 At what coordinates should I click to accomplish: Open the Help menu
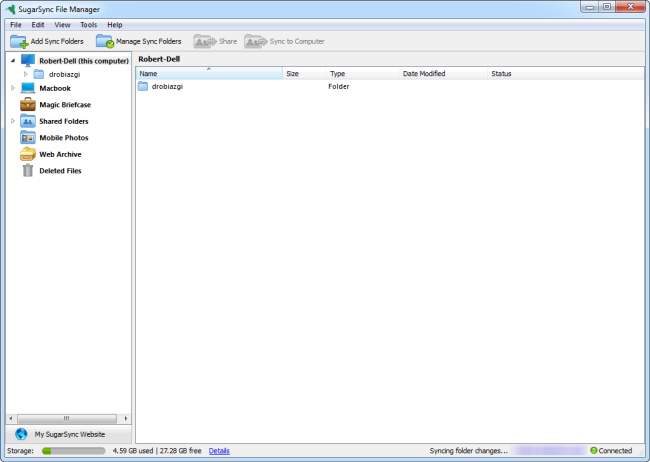(x=114, y=25)
